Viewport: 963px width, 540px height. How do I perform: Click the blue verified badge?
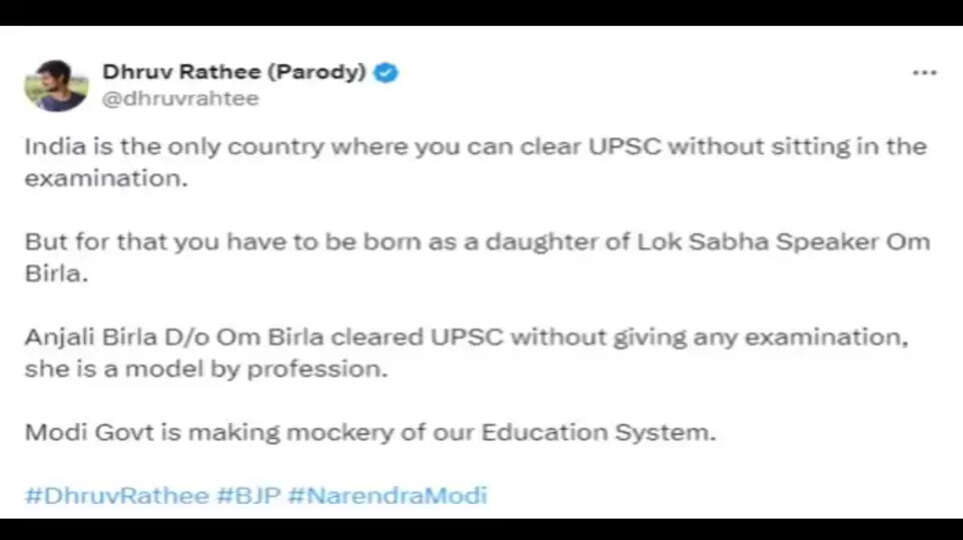(x=387, y=73)
